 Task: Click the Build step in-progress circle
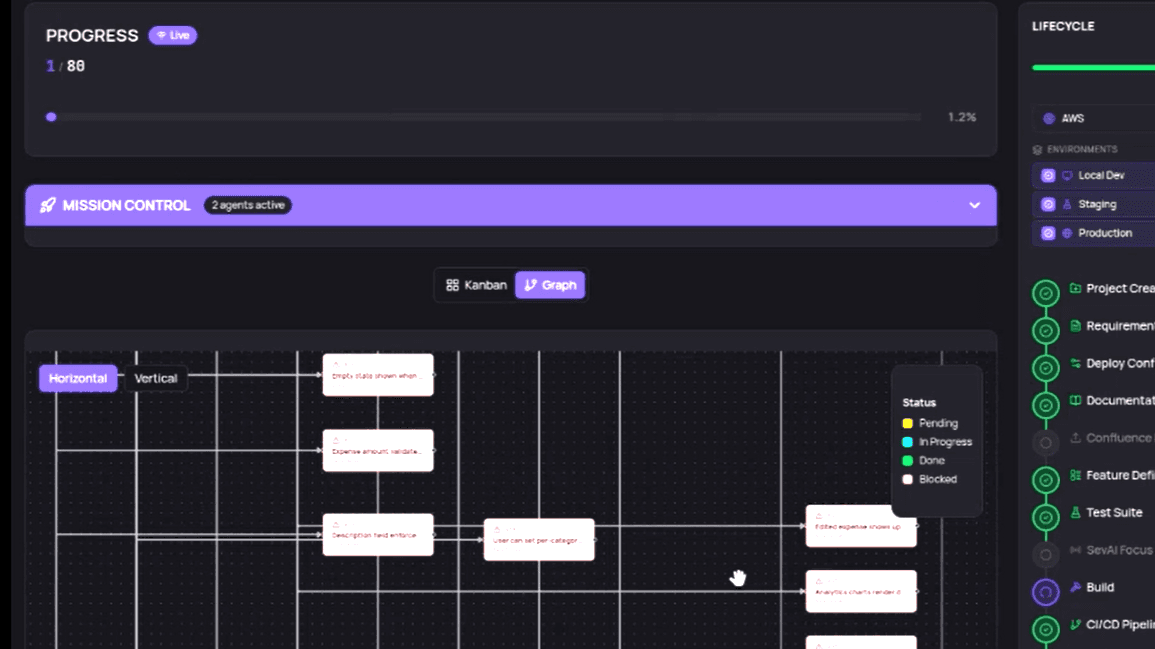[1045, 592]
